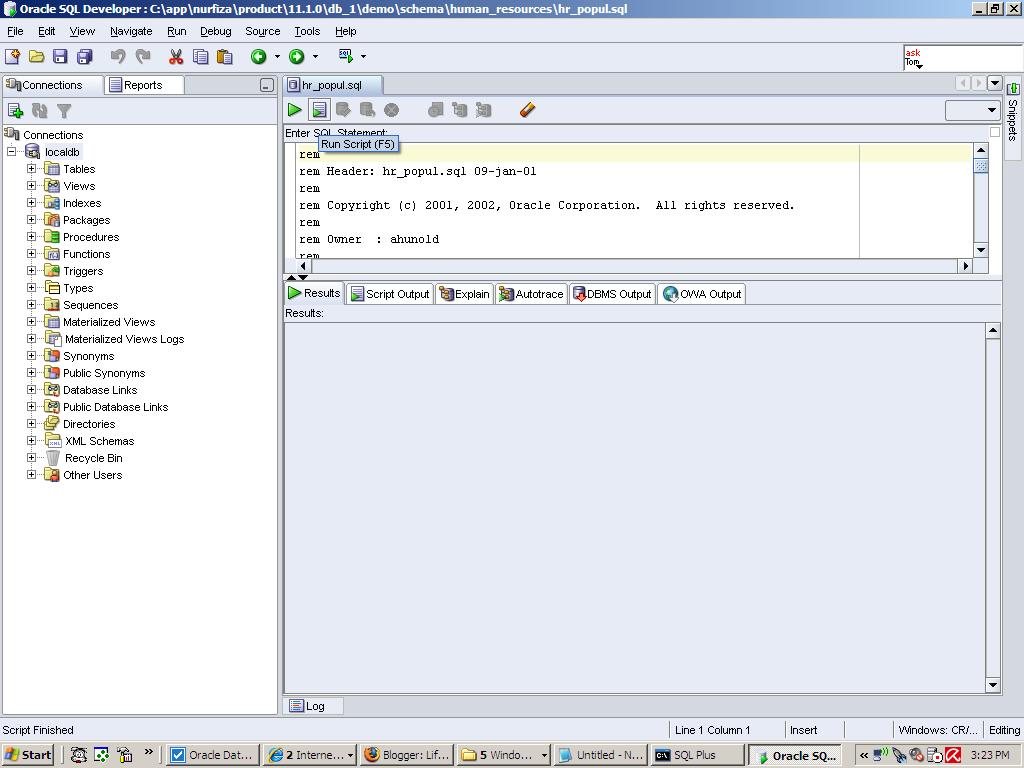The height and width of the screenshot is (768, 1024).
Task: Undo the last edit
Action: [x=118, y=57]
